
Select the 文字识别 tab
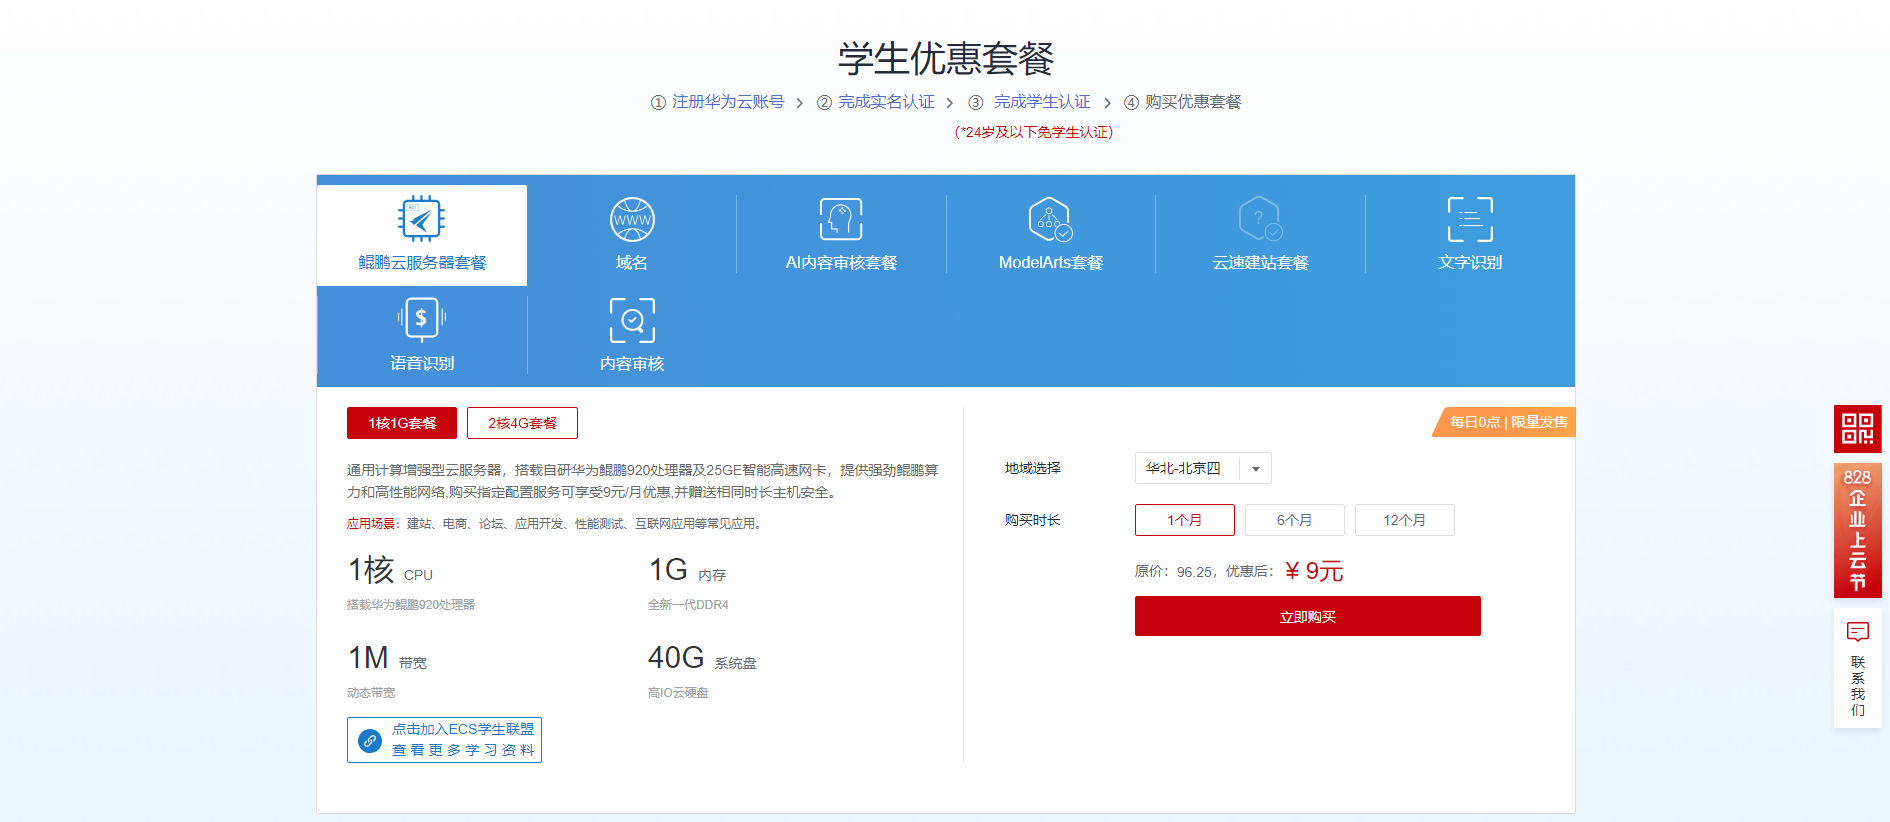(x=1470, y=235)
